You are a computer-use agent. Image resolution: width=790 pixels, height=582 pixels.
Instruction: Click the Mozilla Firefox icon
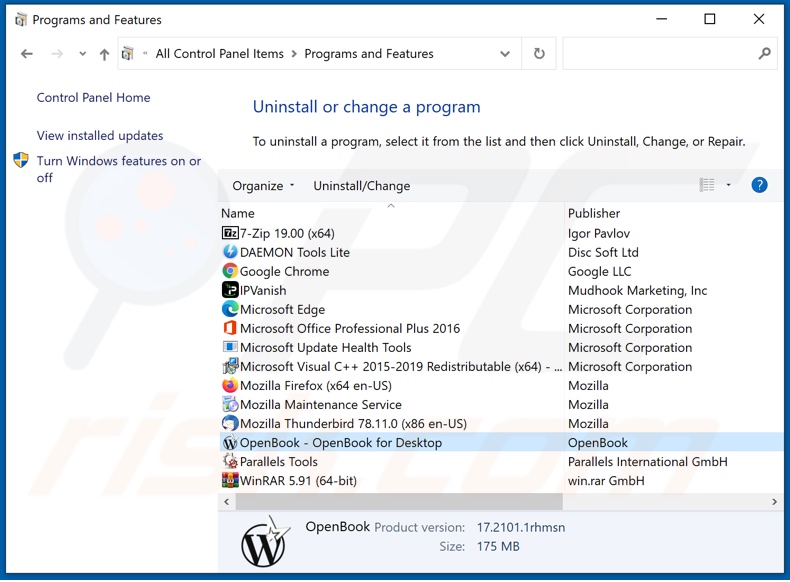tap(230, 385)
